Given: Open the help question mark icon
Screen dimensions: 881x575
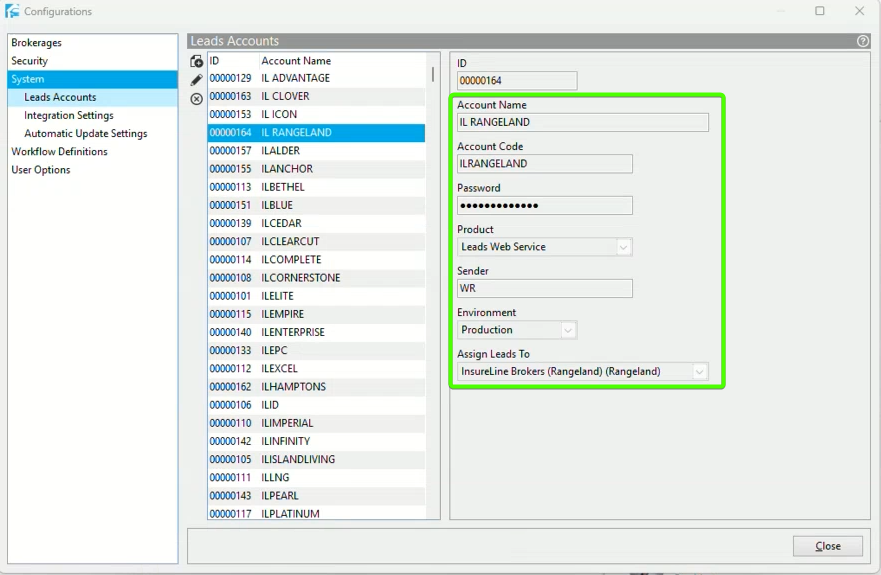Looking at the screenshot, I should [x=863, y=41].
